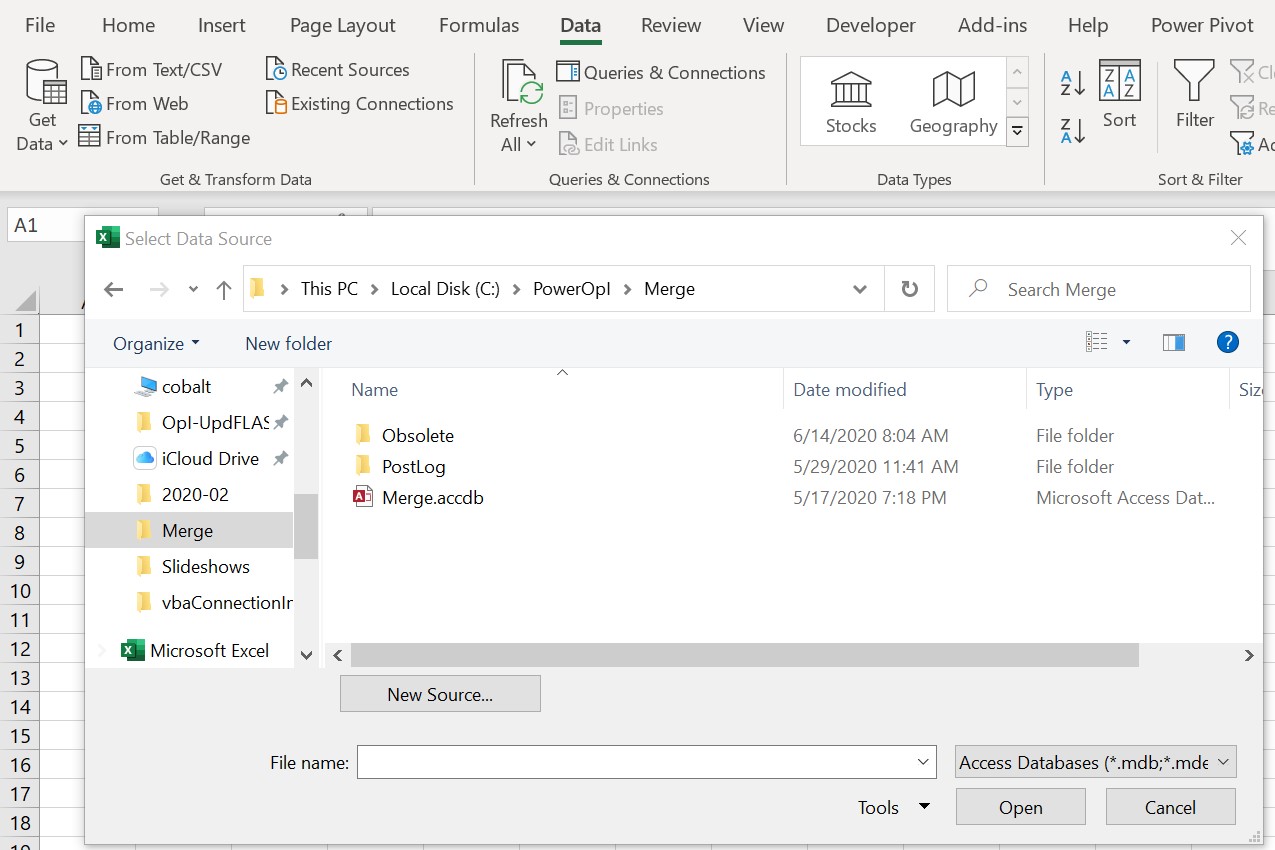Switch to the Developer tab
This screenshot has height=850, width=1275.
[x=871, y=25]
